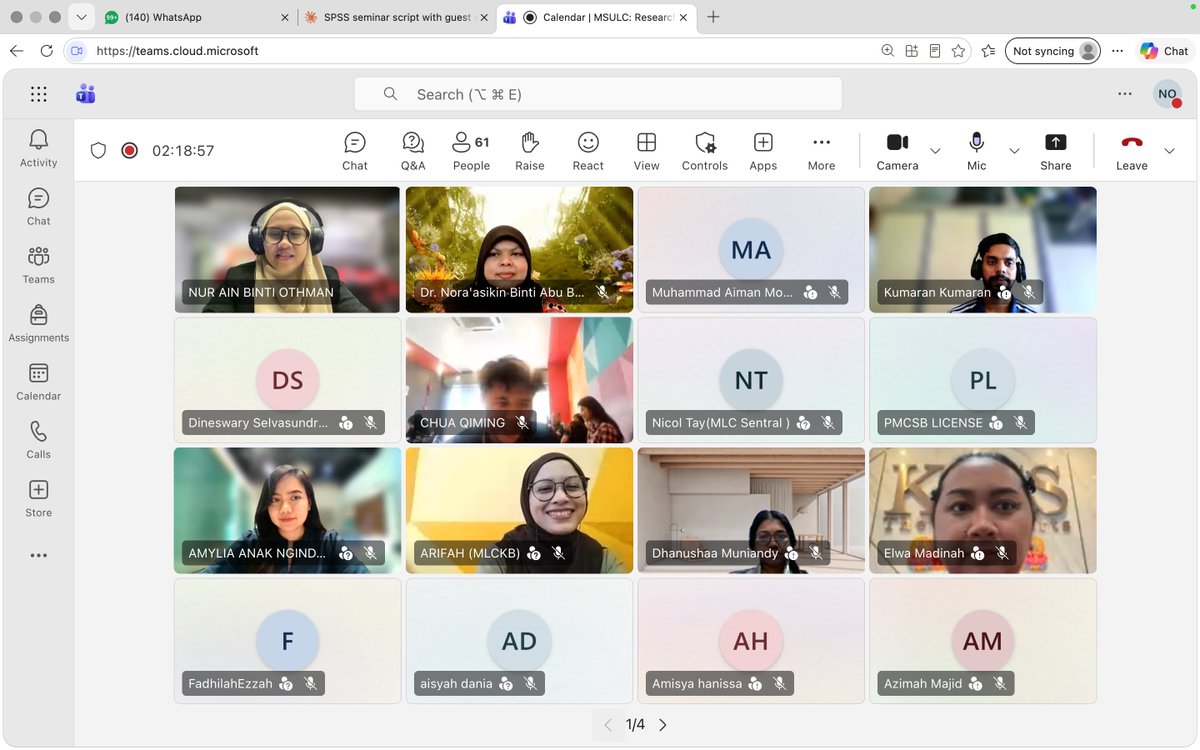
Task: Open the meeting Chat panel
Action: (355, 151)
